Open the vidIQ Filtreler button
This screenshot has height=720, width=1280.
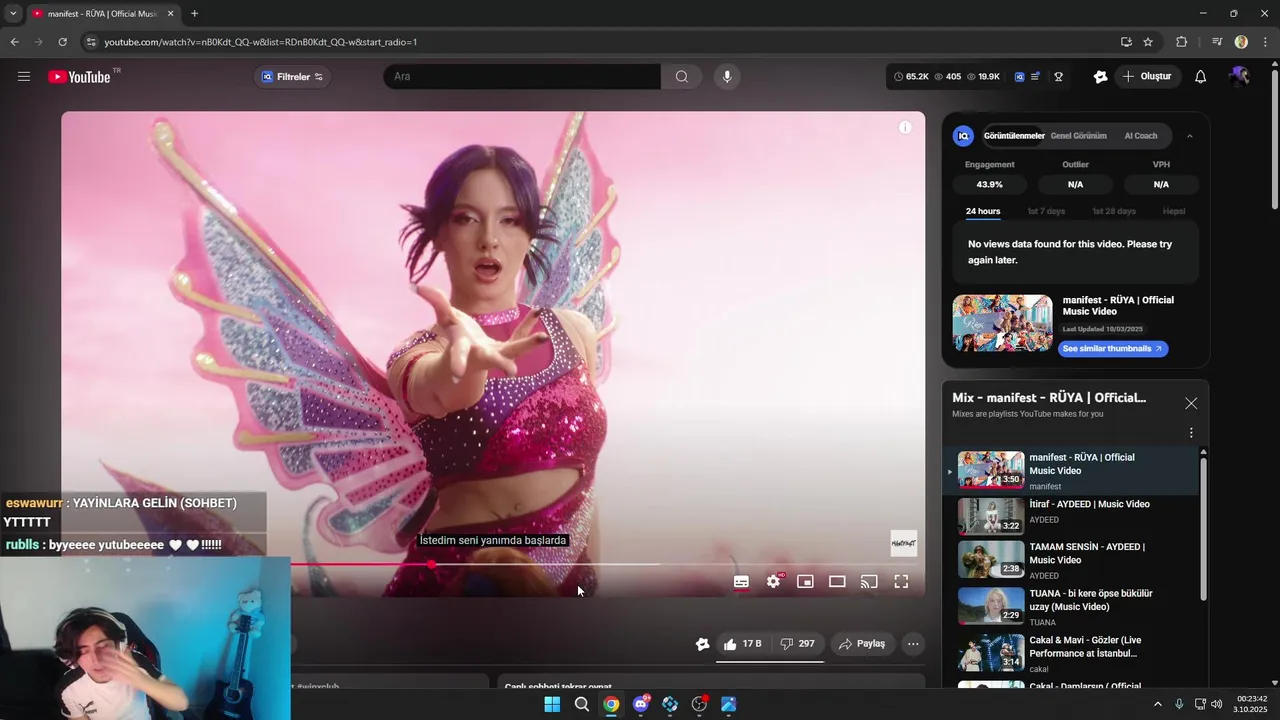pyautogui.click(x=292, y=77)
